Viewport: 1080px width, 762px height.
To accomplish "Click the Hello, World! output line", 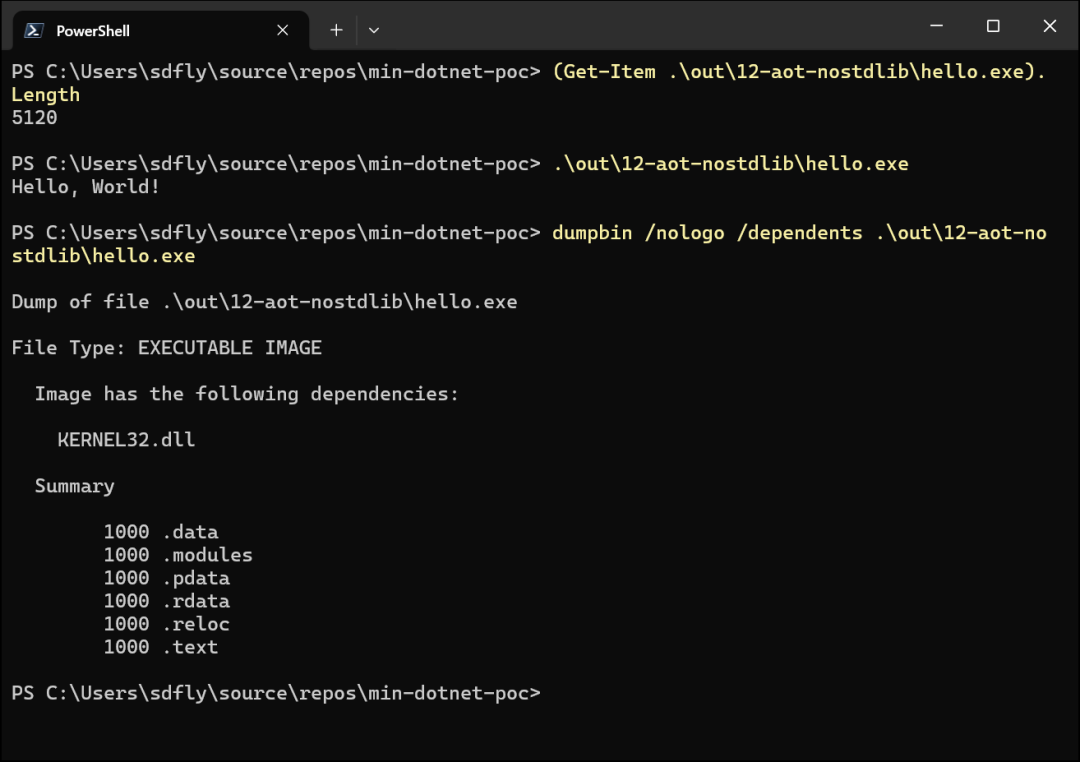I will (x=85, y=187).
